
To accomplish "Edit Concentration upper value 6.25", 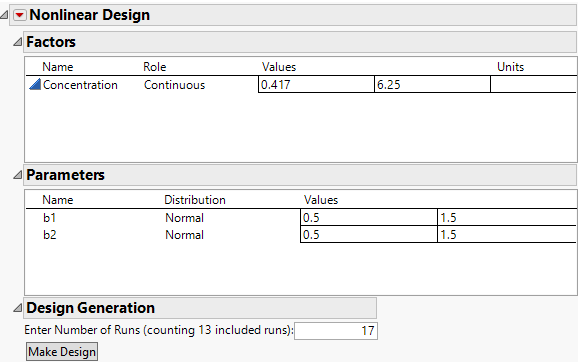I will (432, 85).
